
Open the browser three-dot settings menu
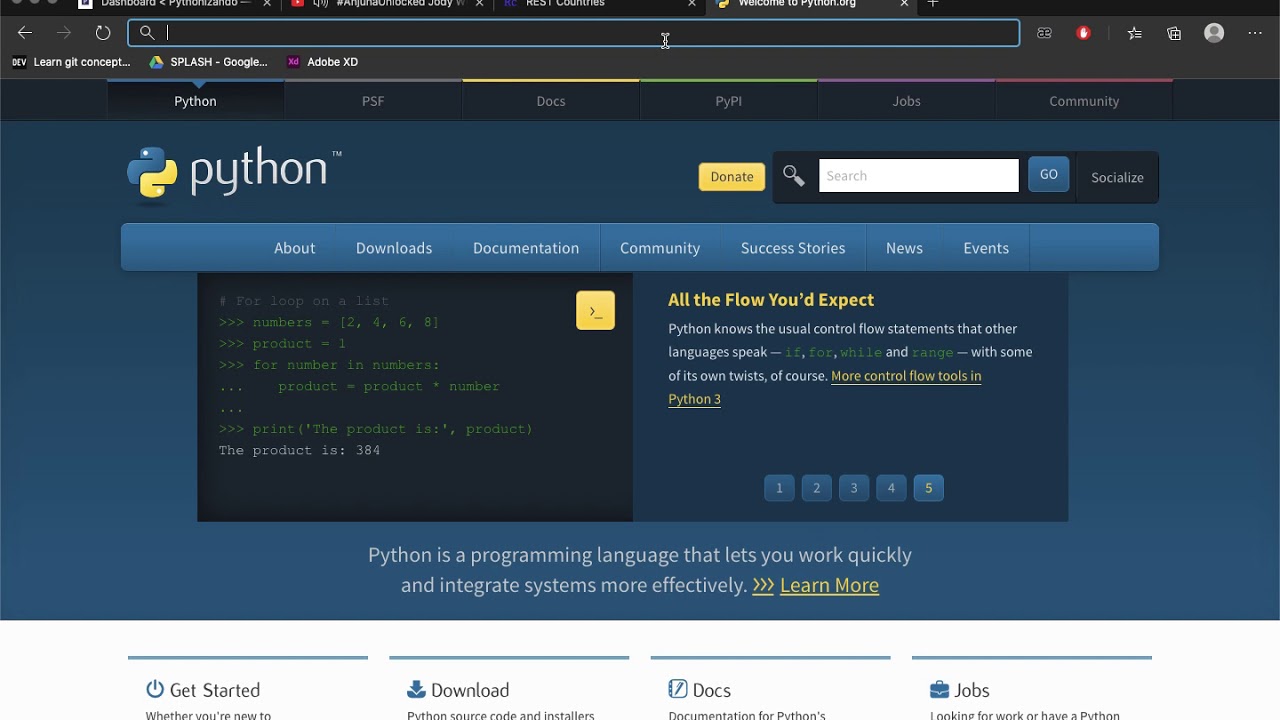click(x=1255, y=33)
